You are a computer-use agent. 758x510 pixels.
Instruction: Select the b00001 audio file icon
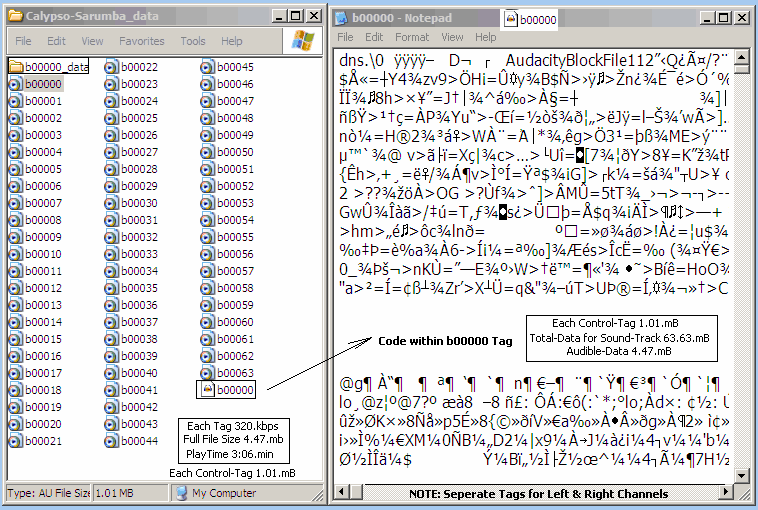16,101
